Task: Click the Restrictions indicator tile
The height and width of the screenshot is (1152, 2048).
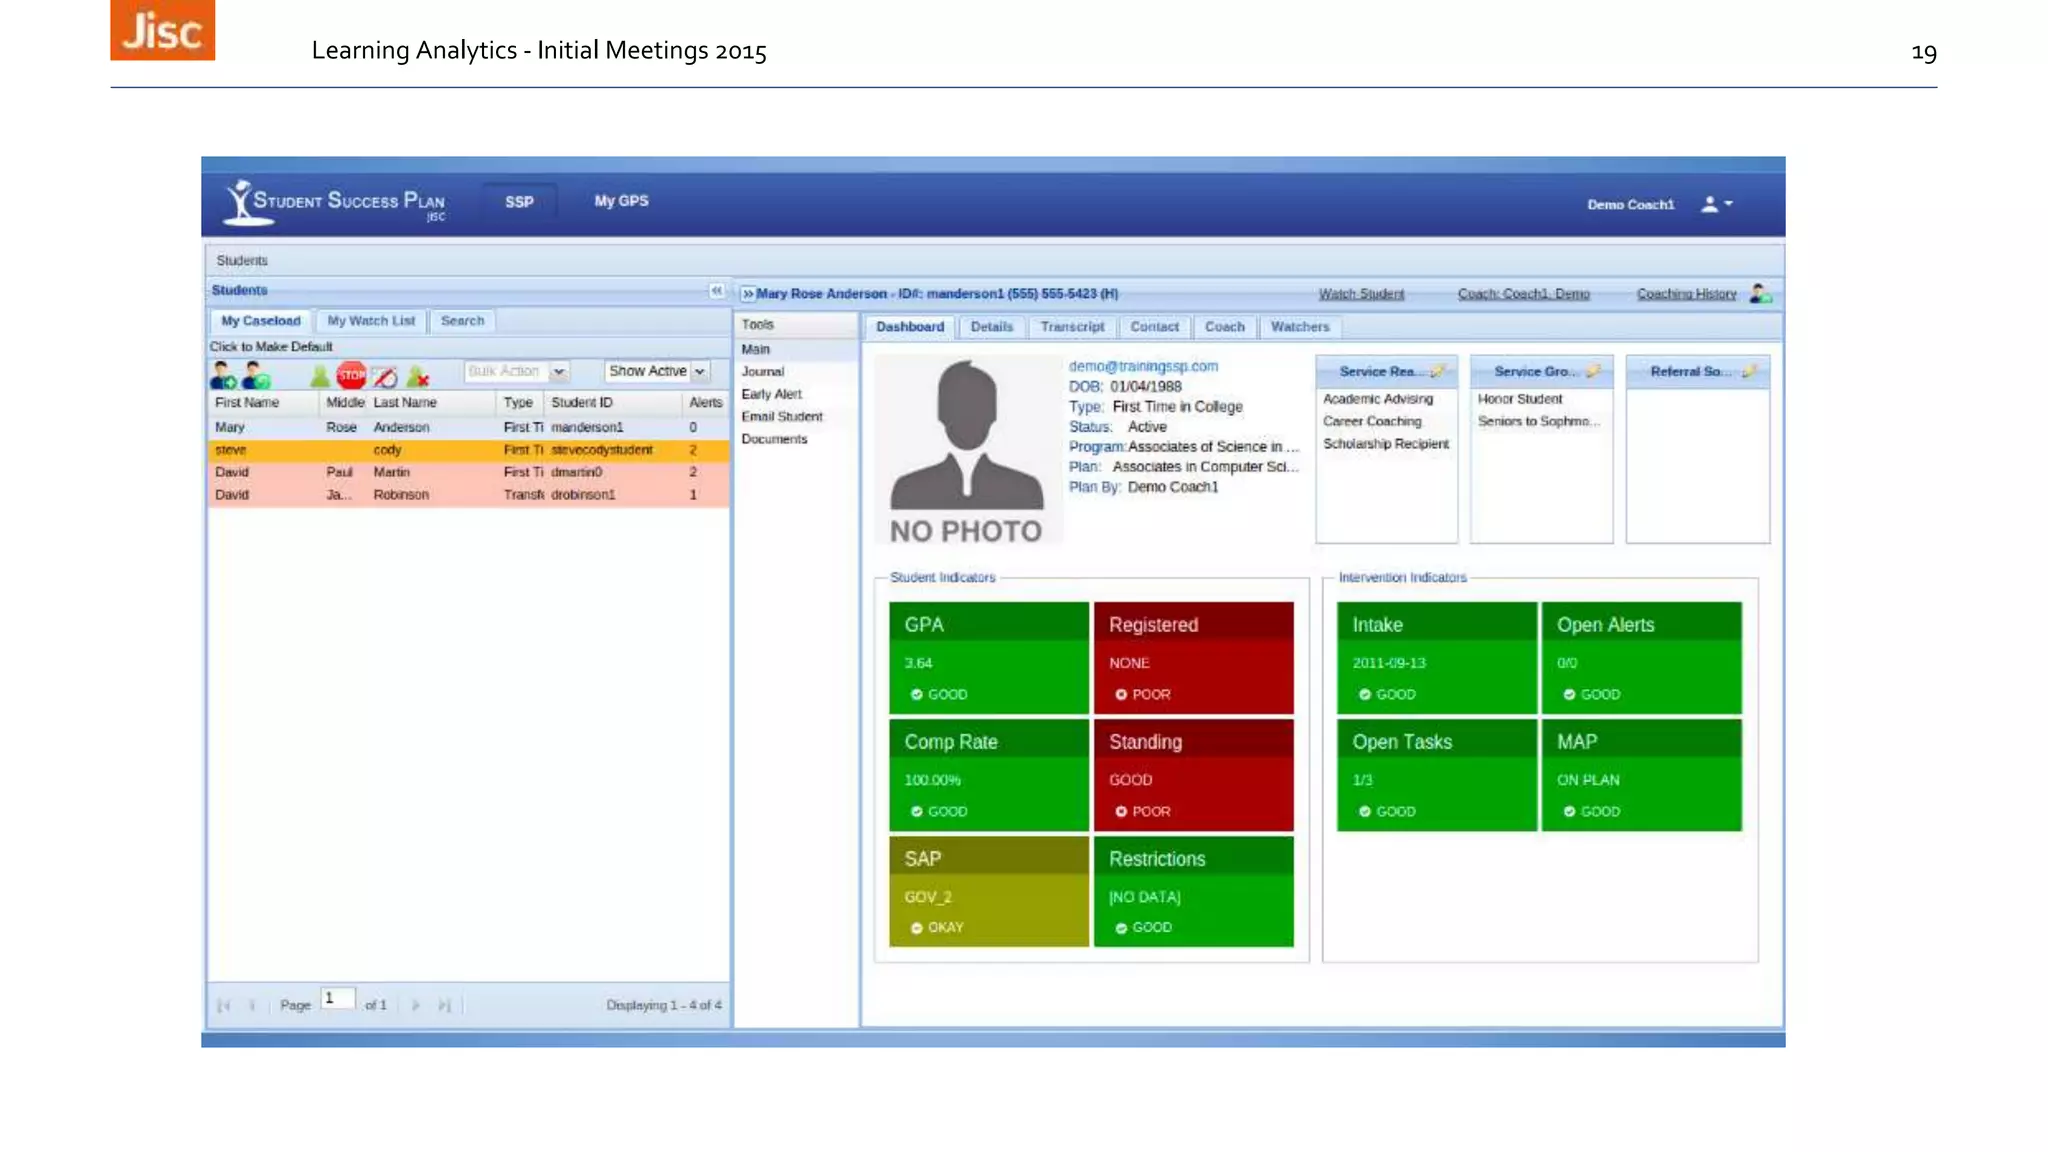Action: tap(1193, 891)
